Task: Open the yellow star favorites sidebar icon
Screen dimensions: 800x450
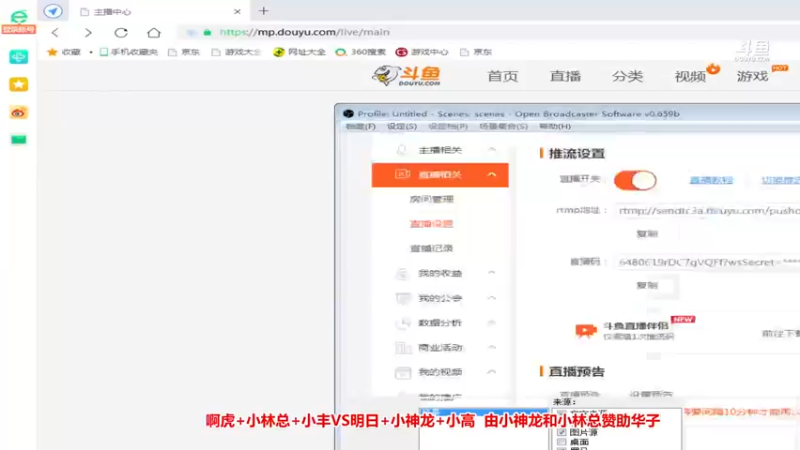Action: (18, 84)
